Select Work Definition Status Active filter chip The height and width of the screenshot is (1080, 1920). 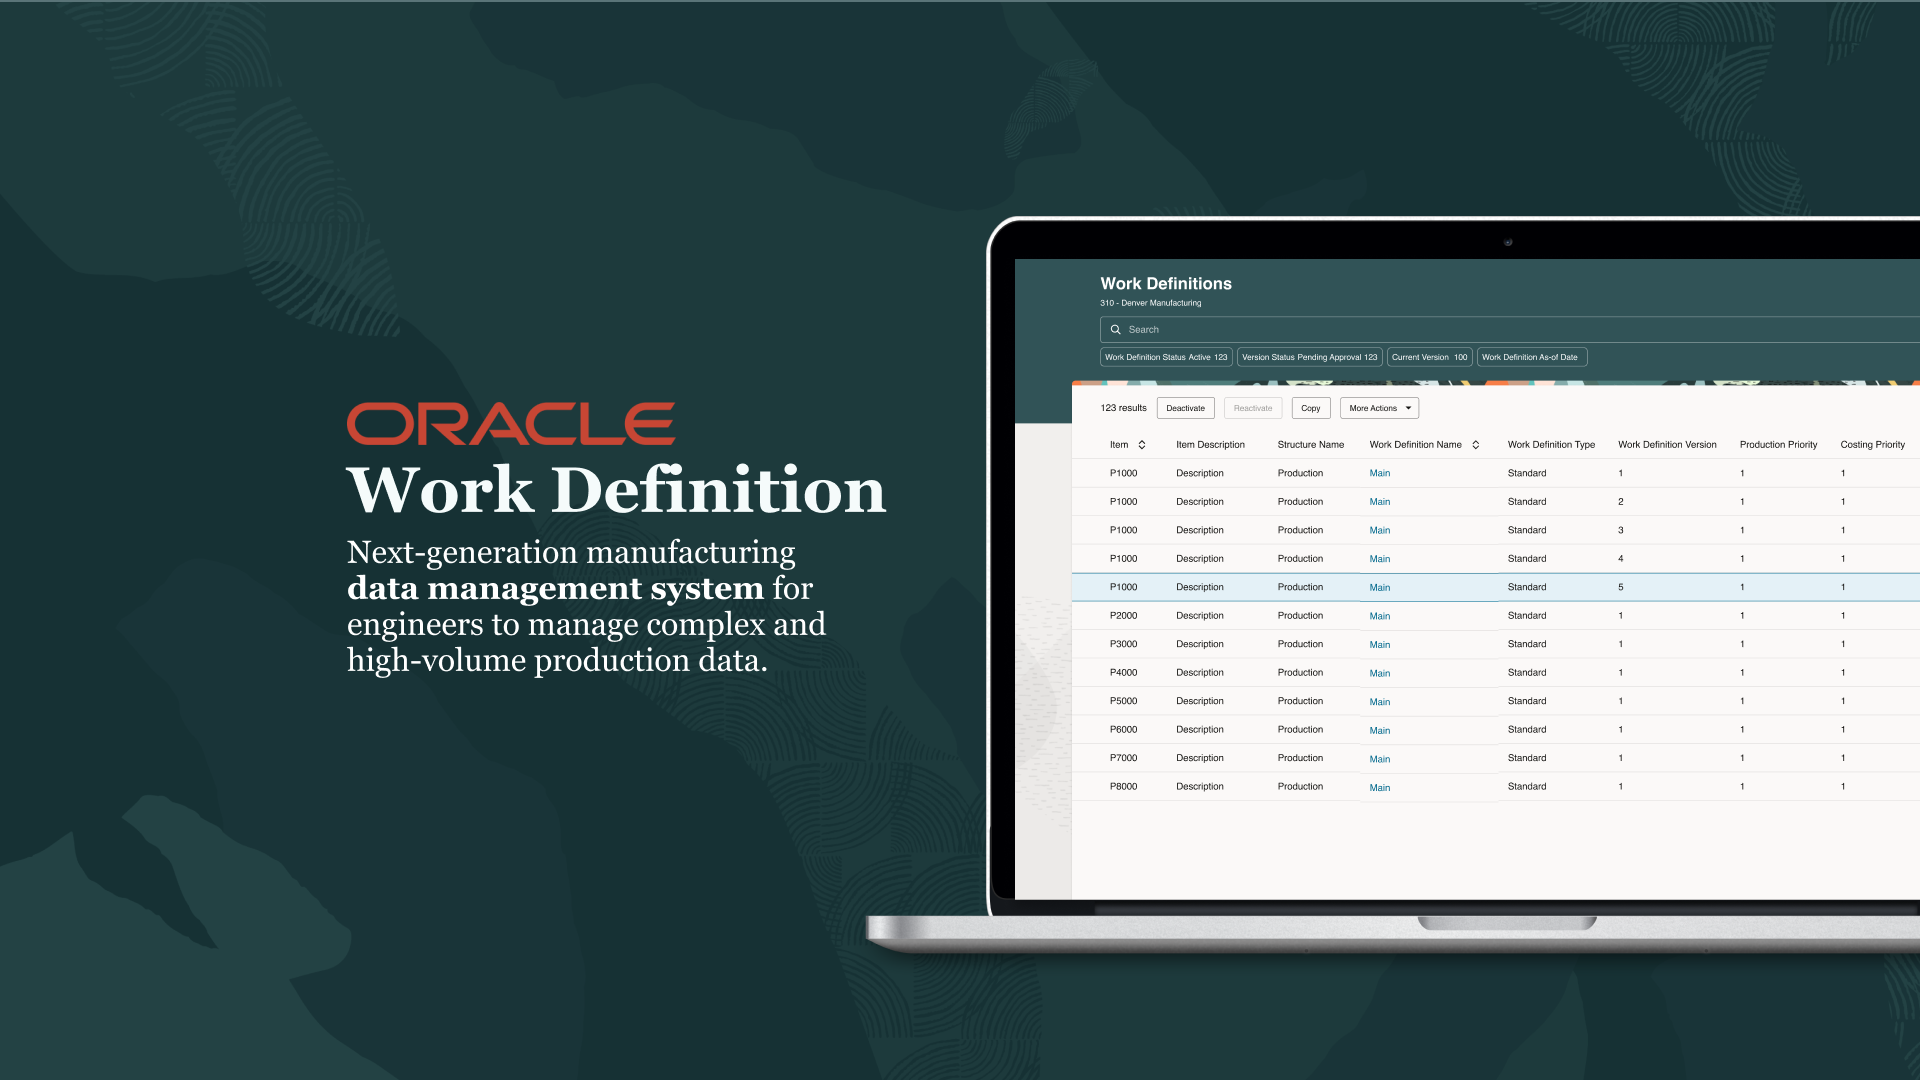point(1166,357)
